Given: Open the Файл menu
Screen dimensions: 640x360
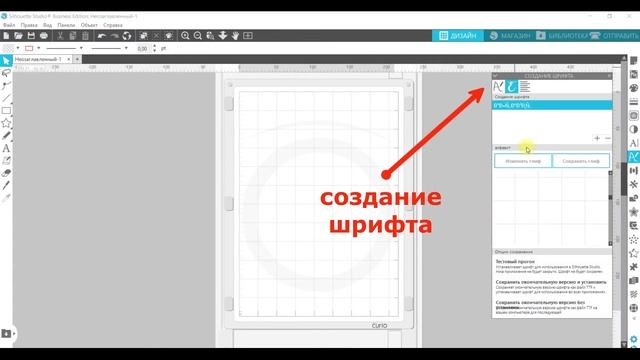Looking at the screenshot, I should (9, 25).
